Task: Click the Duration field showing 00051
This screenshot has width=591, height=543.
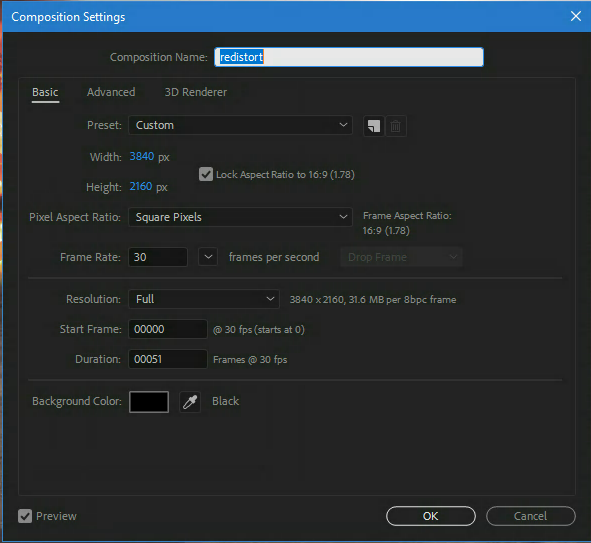Action: [168, 359]
